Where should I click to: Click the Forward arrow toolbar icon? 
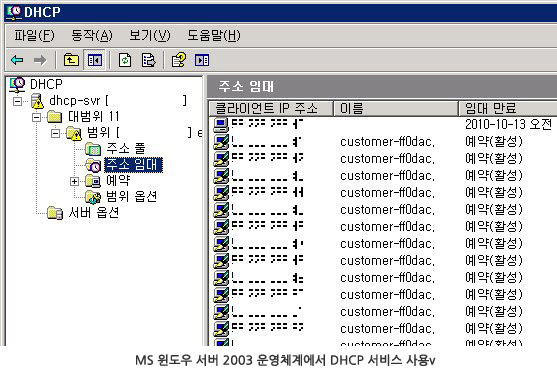(40, 60)
